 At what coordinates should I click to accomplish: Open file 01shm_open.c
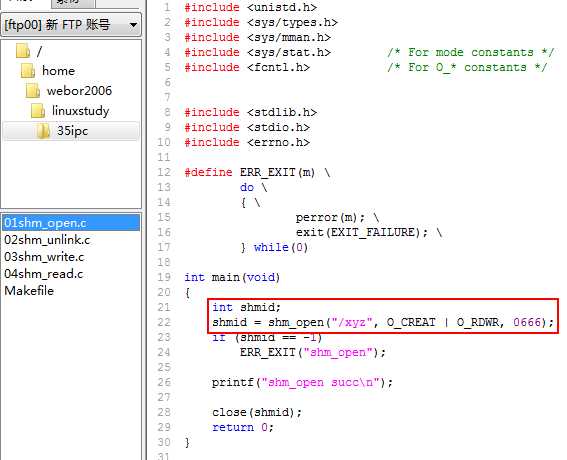71,223
